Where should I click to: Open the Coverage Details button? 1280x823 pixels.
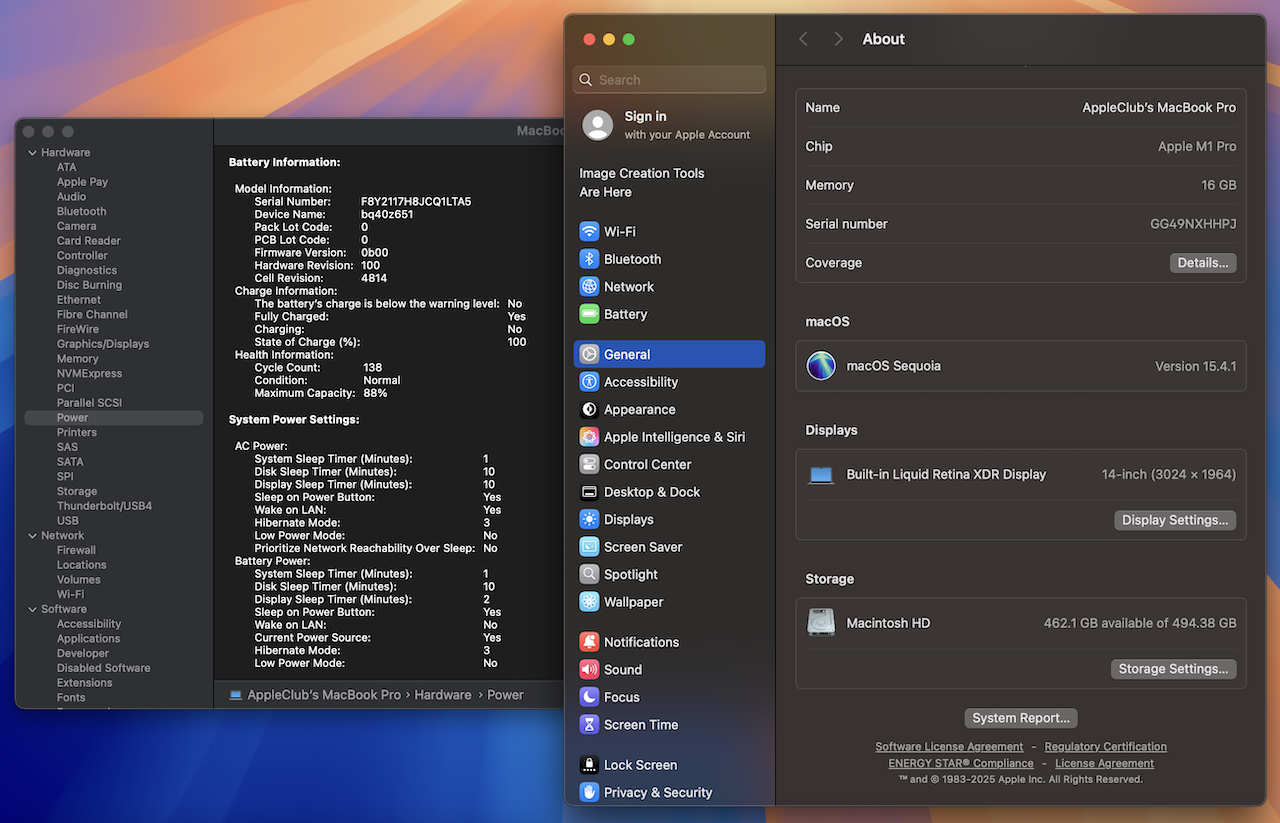pyautogui.click(x=1203, y=263)
